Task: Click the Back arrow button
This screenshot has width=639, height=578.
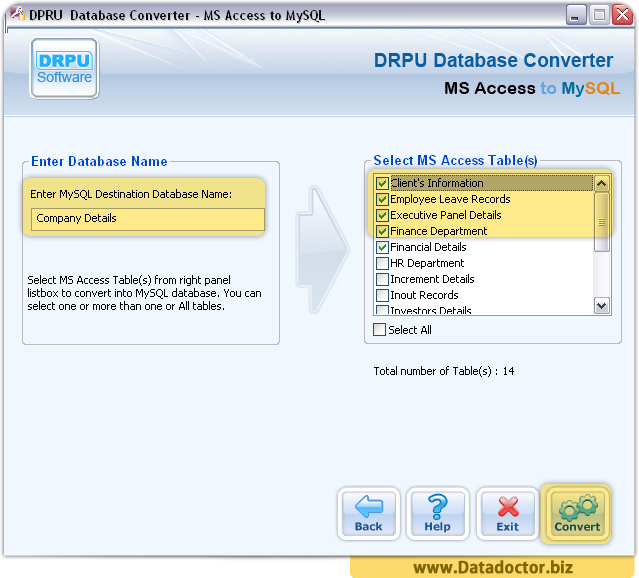Action: click(369, 514)
